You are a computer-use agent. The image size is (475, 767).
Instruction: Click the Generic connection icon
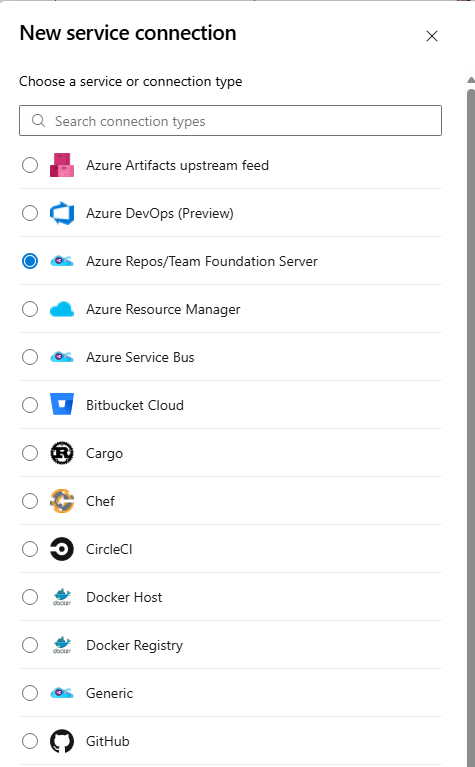[x=62, y=693]
